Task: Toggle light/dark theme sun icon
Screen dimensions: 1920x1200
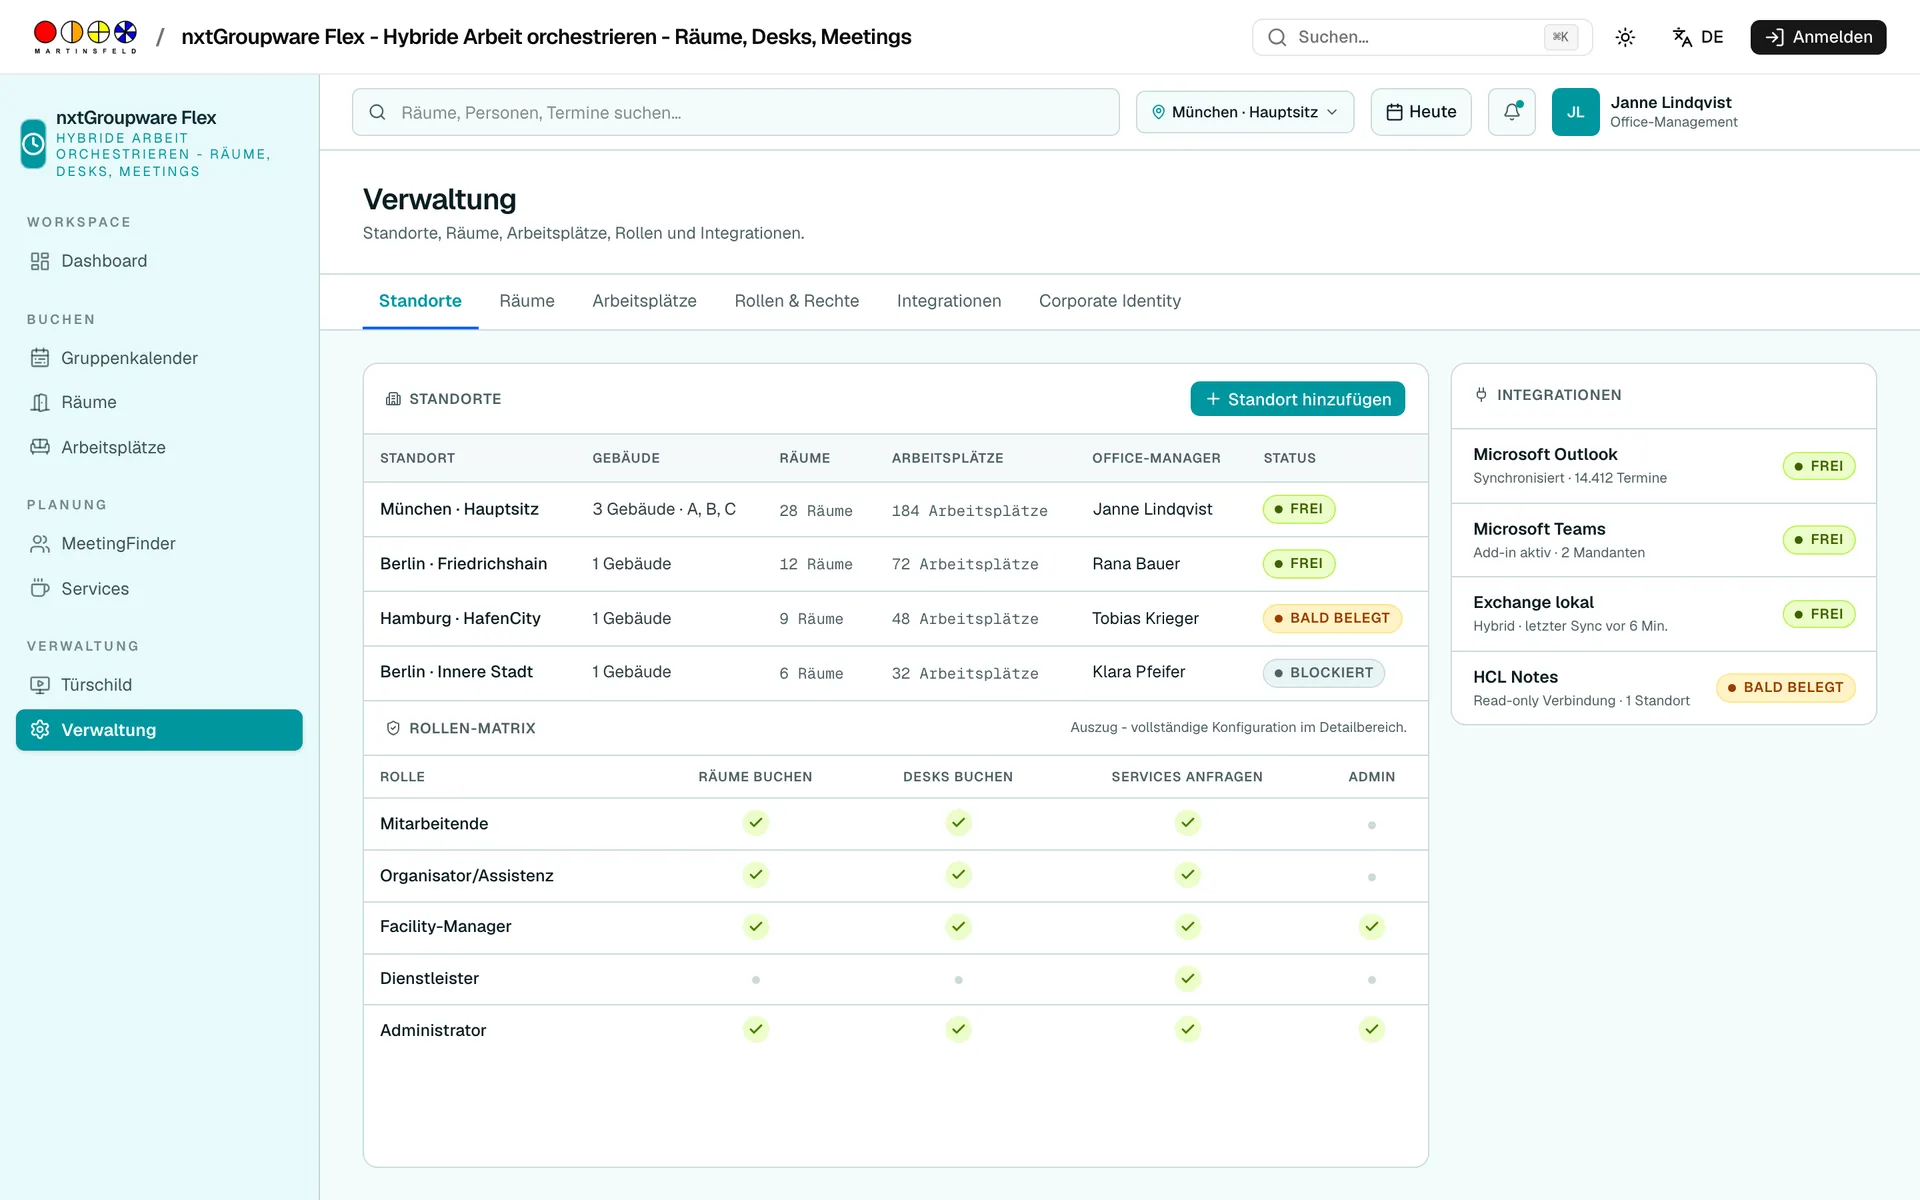Action: [x=1625, y=37]
